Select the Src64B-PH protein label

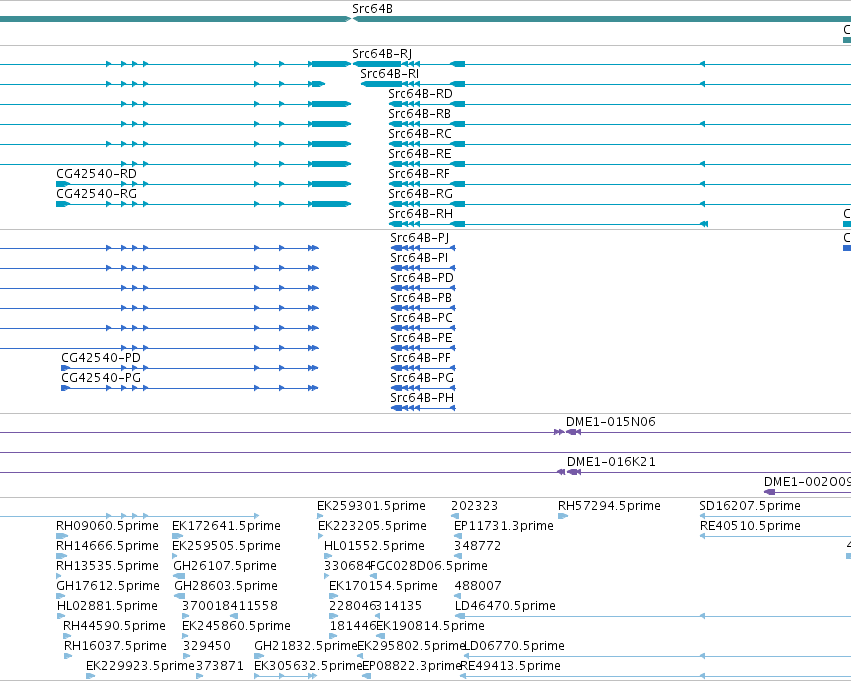click(x=422, y=398)
